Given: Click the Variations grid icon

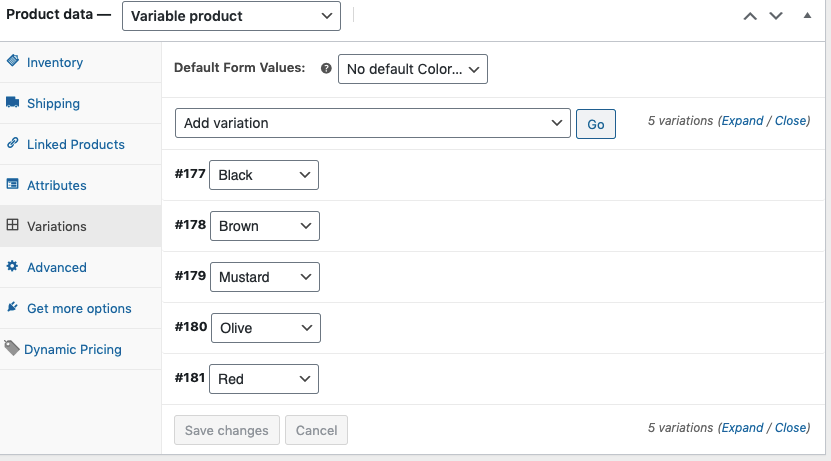Looking at the screenshot, I should pos(13,225).
